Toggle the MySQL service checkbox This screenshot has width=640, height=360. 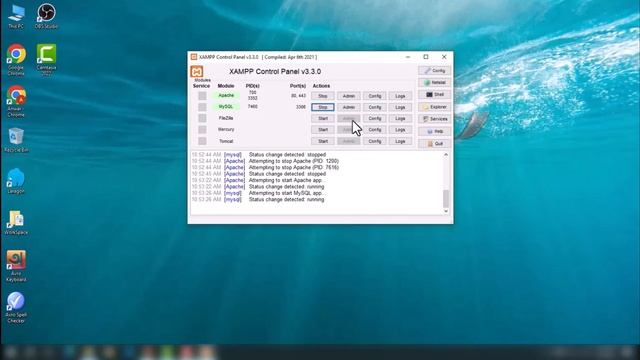coord(202,107)
